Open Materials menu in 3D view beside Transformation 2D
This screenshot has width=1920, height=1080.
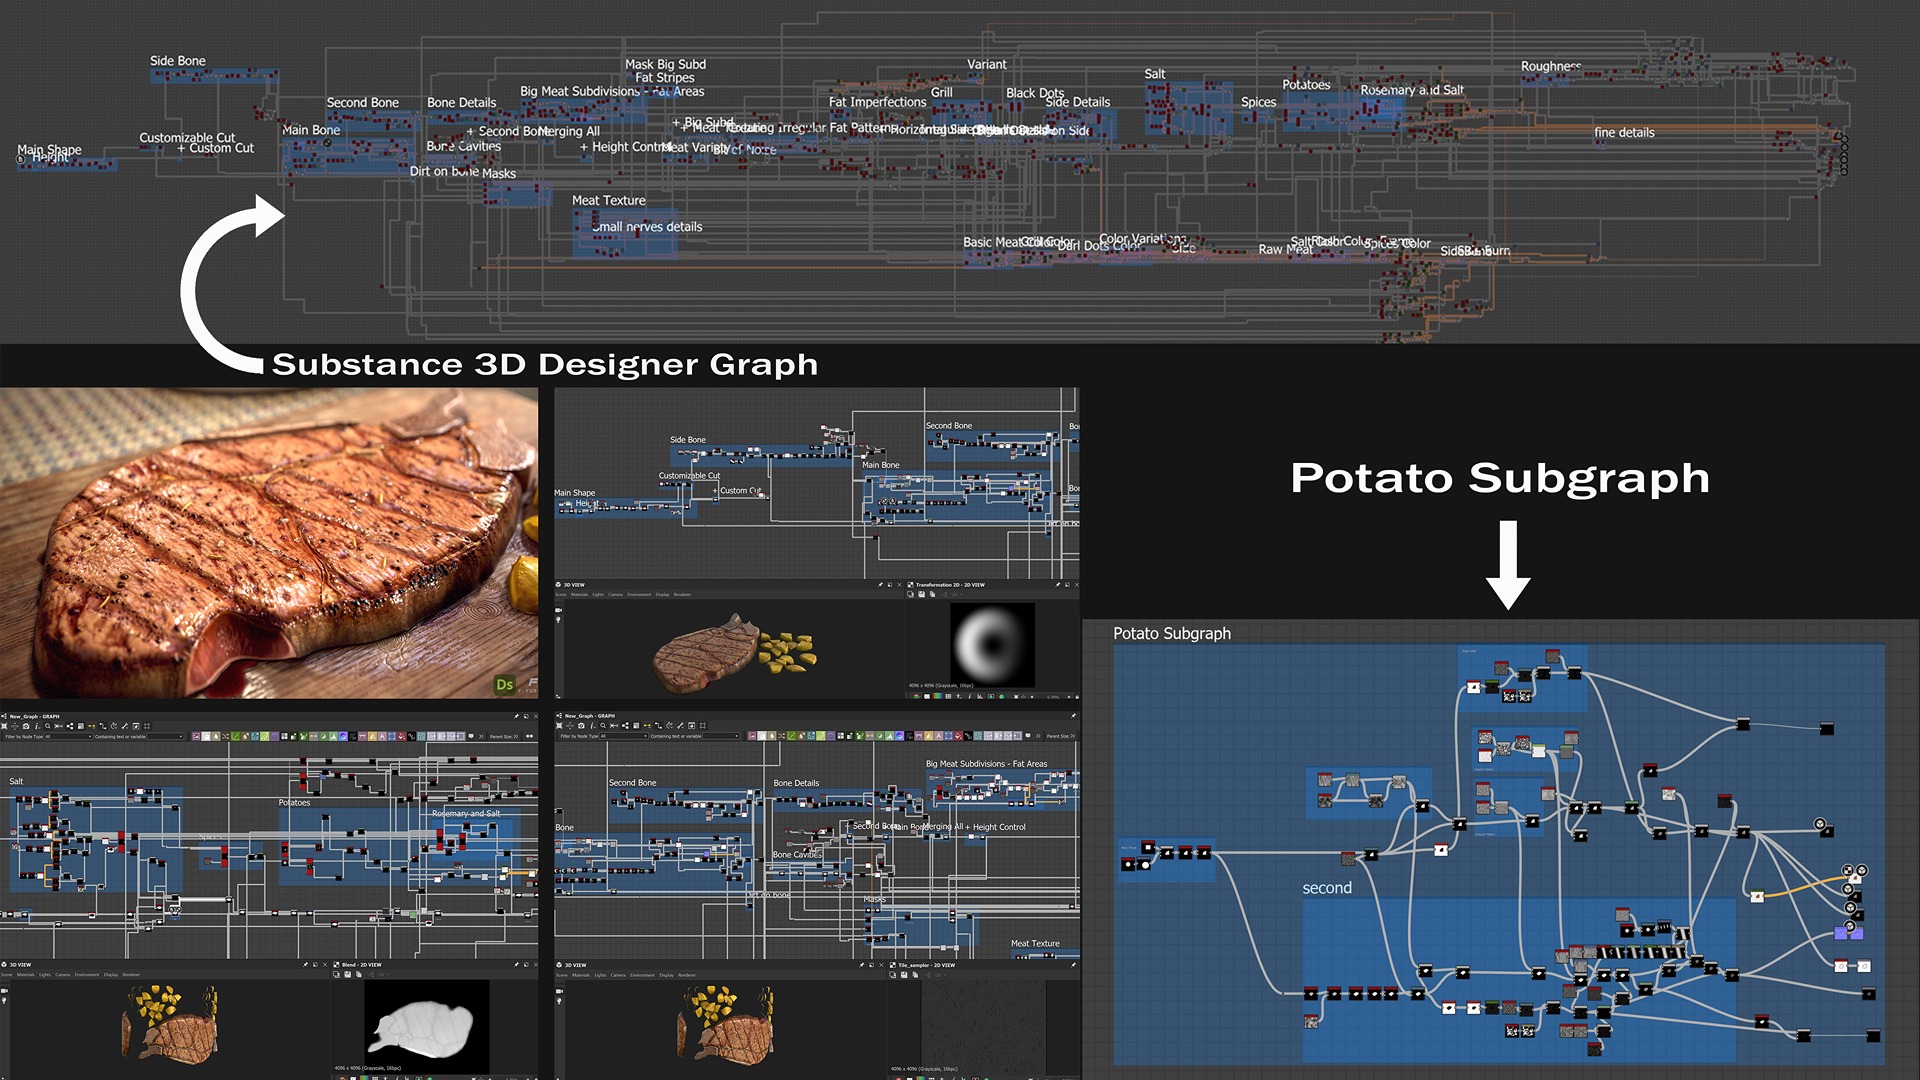(579, 595)
